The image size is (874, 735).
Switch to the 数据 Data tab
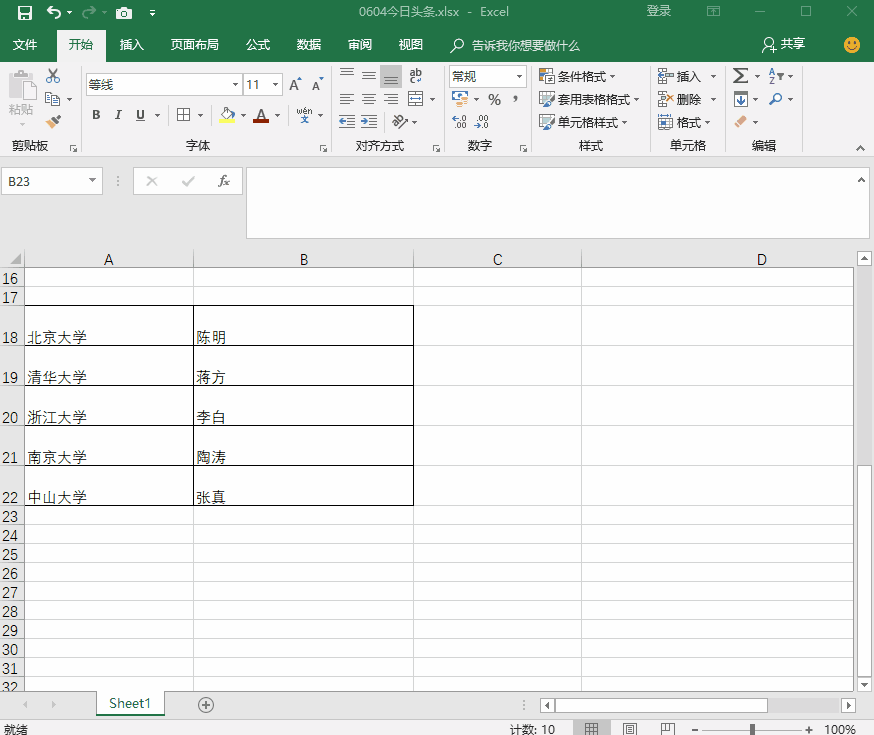(309, 45)
